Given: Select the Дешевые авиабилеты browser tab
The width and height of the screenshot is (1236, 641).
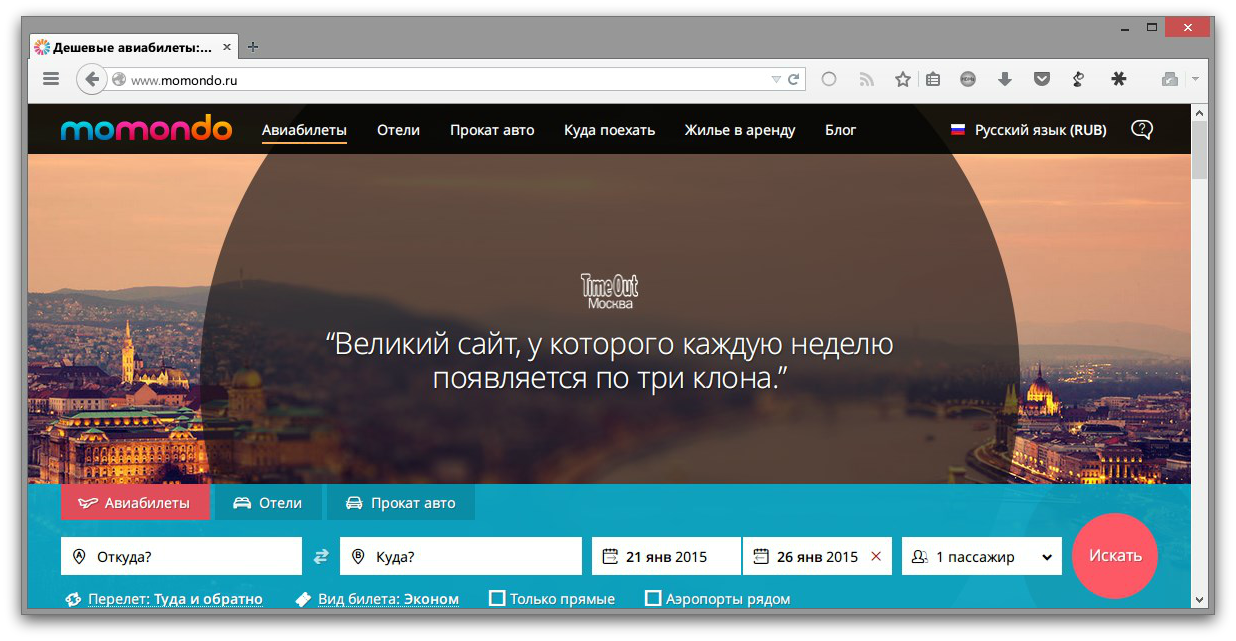Looking at the screenshot, I should pos(134,47).
